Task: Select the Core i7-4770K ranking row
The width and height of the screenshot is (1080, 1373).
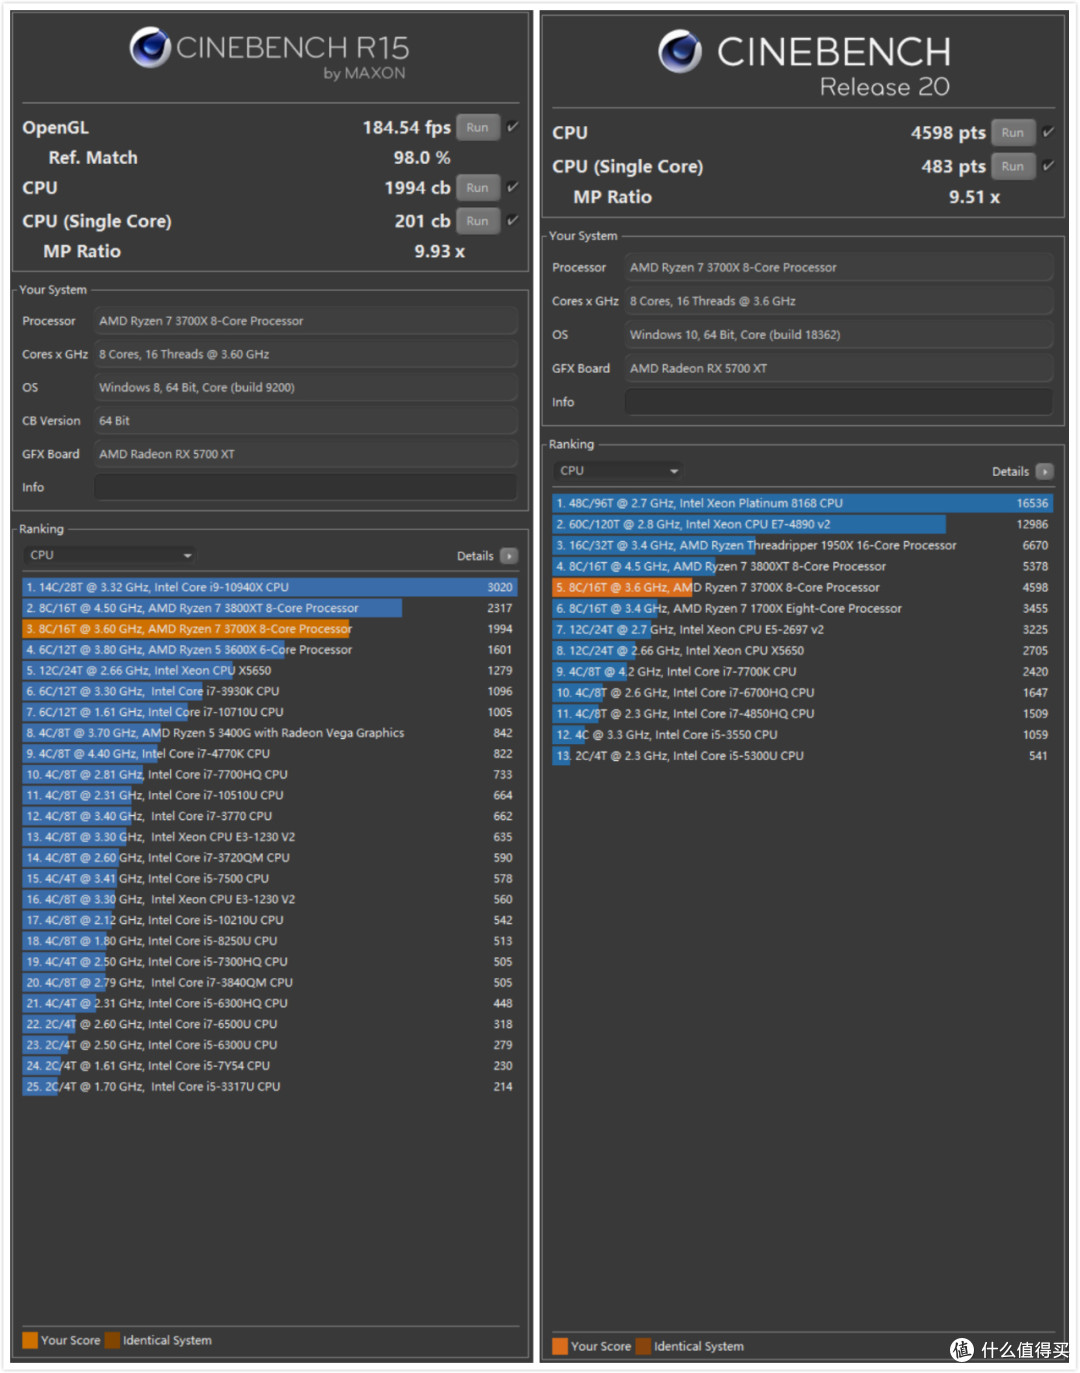Action: [x=270, y=754]
